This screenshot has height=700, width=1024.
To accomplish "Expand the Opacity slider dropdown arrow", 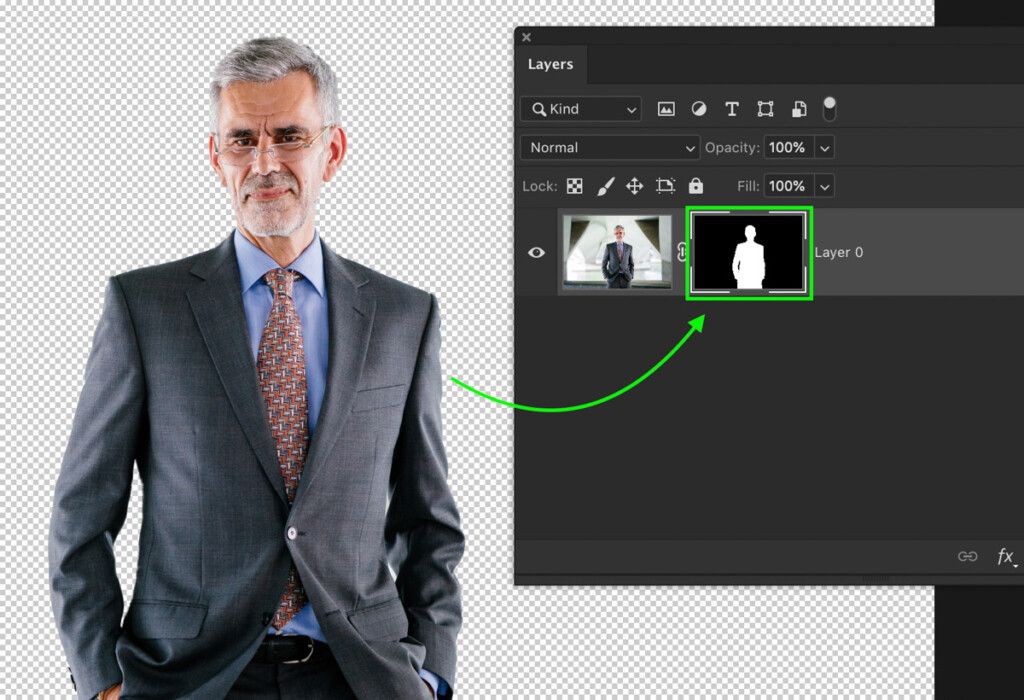I will point(824,148).
